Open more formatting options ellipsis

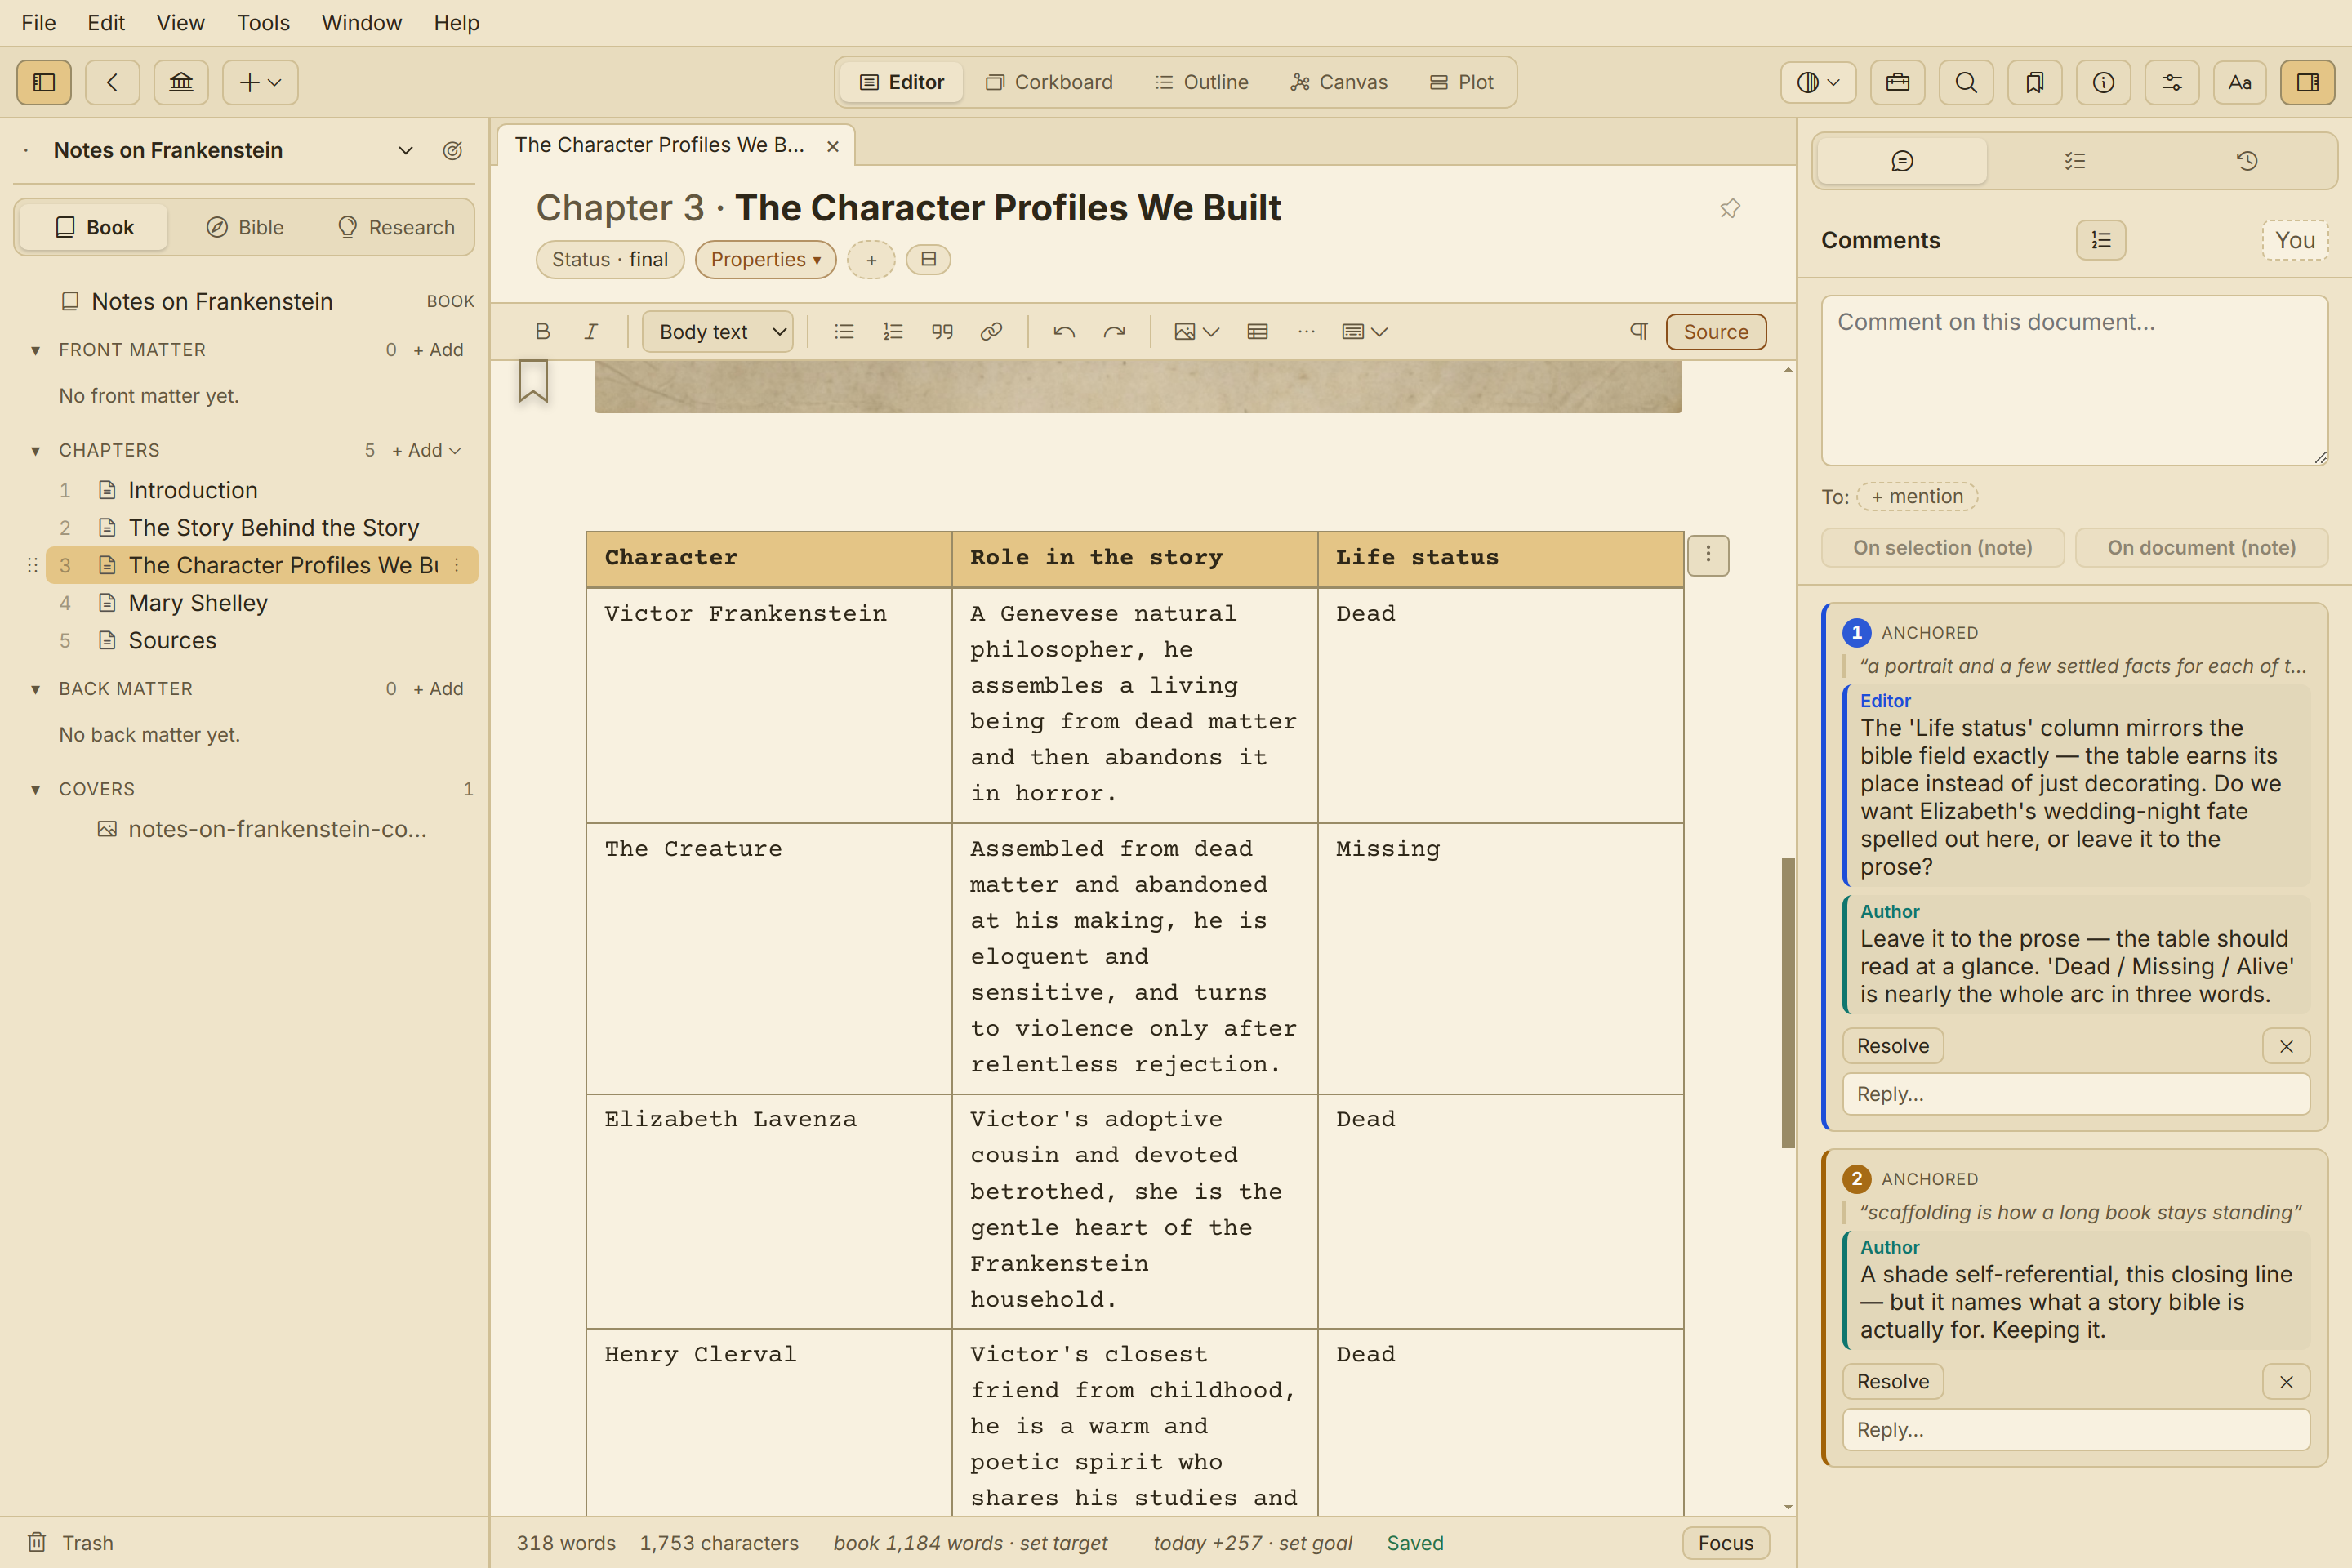pos(1306,332)
